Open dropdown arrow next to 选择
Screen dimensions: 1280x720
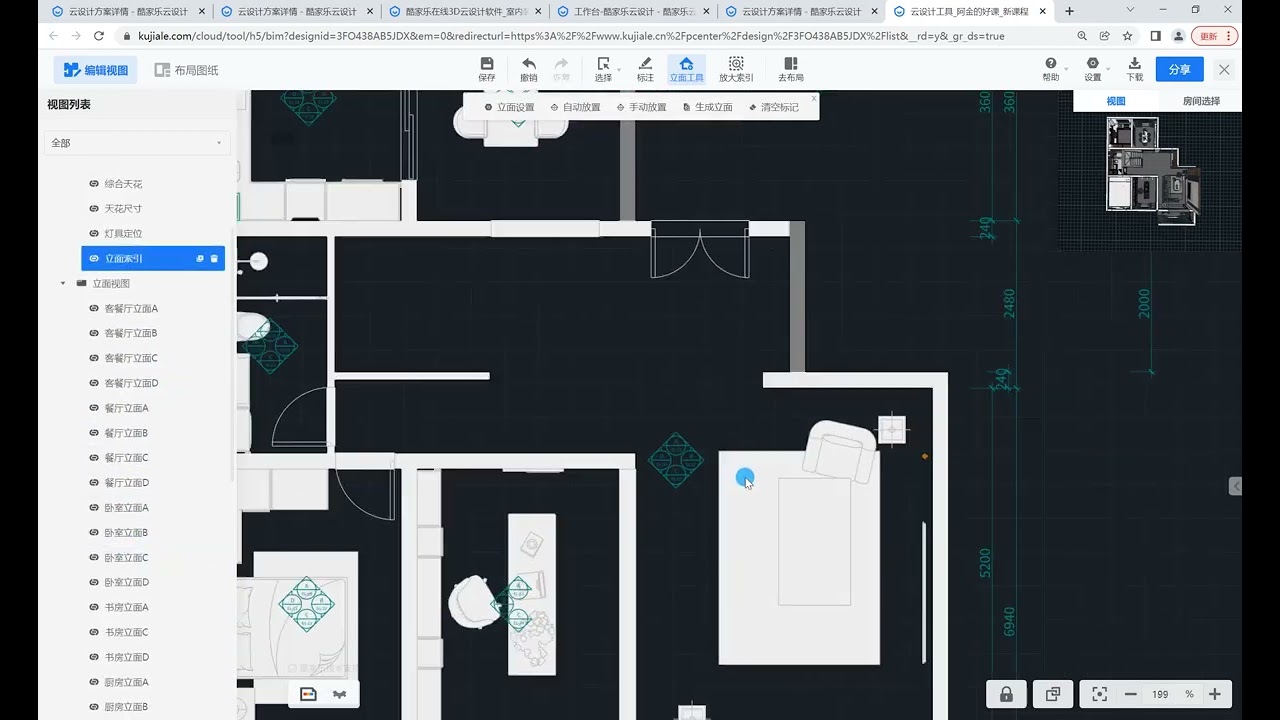[x=618, y=69]
